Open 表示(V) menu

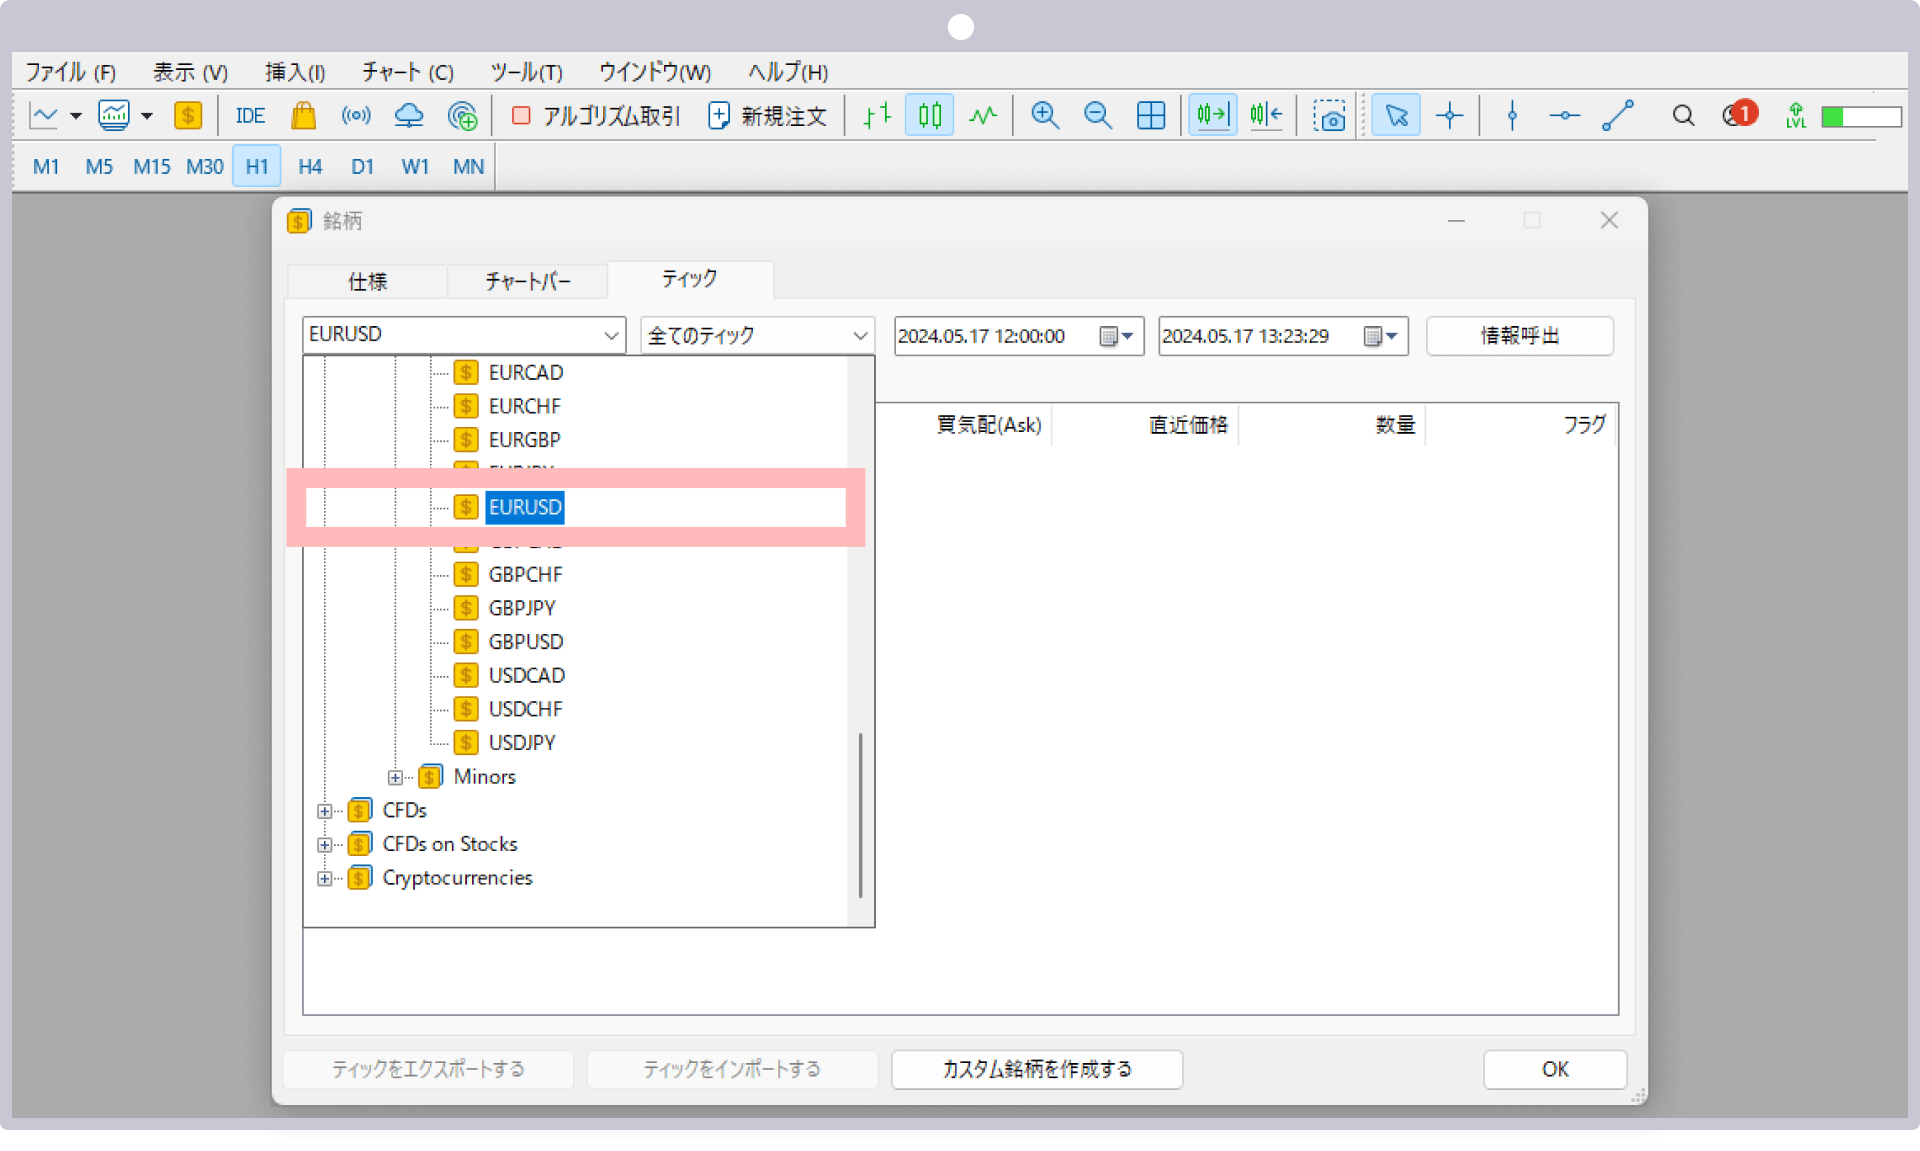click(x=190, y=72)
